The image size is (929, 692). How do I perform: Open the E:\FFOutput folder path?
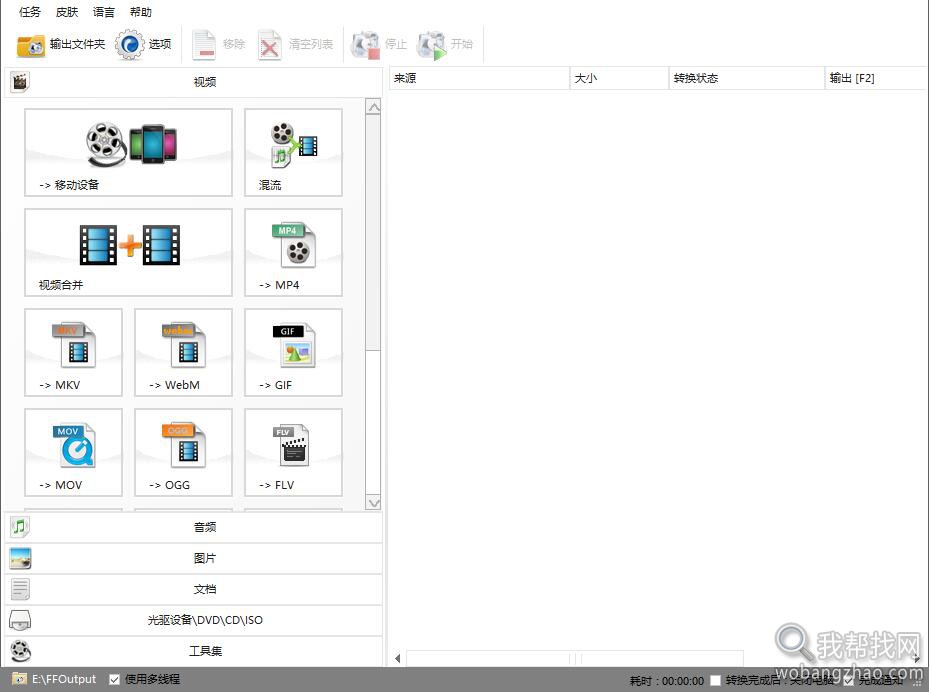click(64, 679)
